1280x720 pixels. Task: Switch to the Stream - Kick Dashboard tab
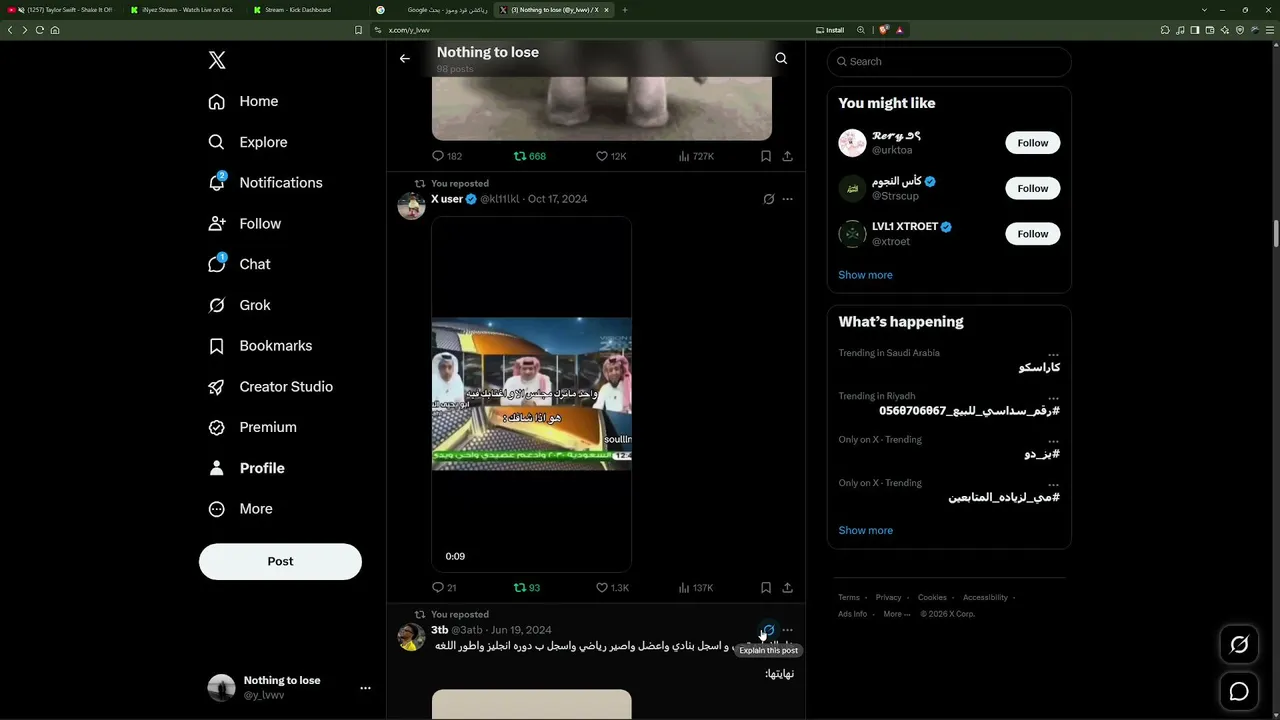307,10
